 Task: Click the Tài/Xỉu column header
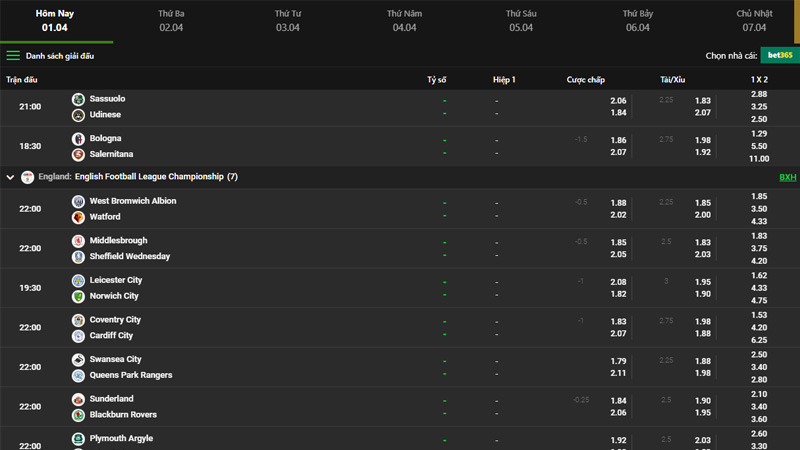pos(672,80)
